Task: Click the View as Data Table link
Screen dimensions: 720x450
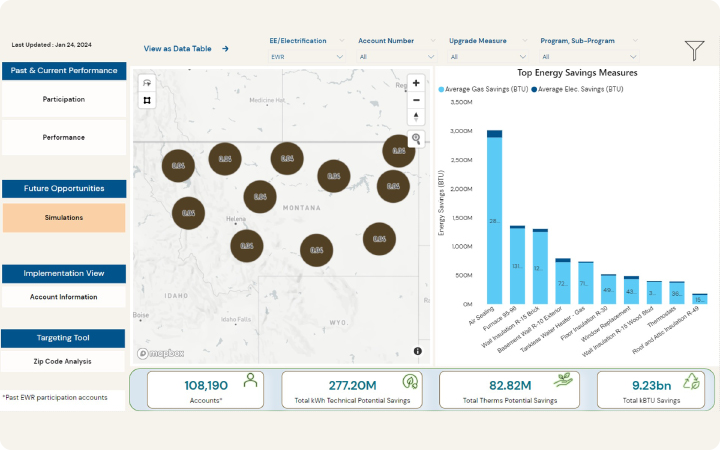Action: click(186, 48)
